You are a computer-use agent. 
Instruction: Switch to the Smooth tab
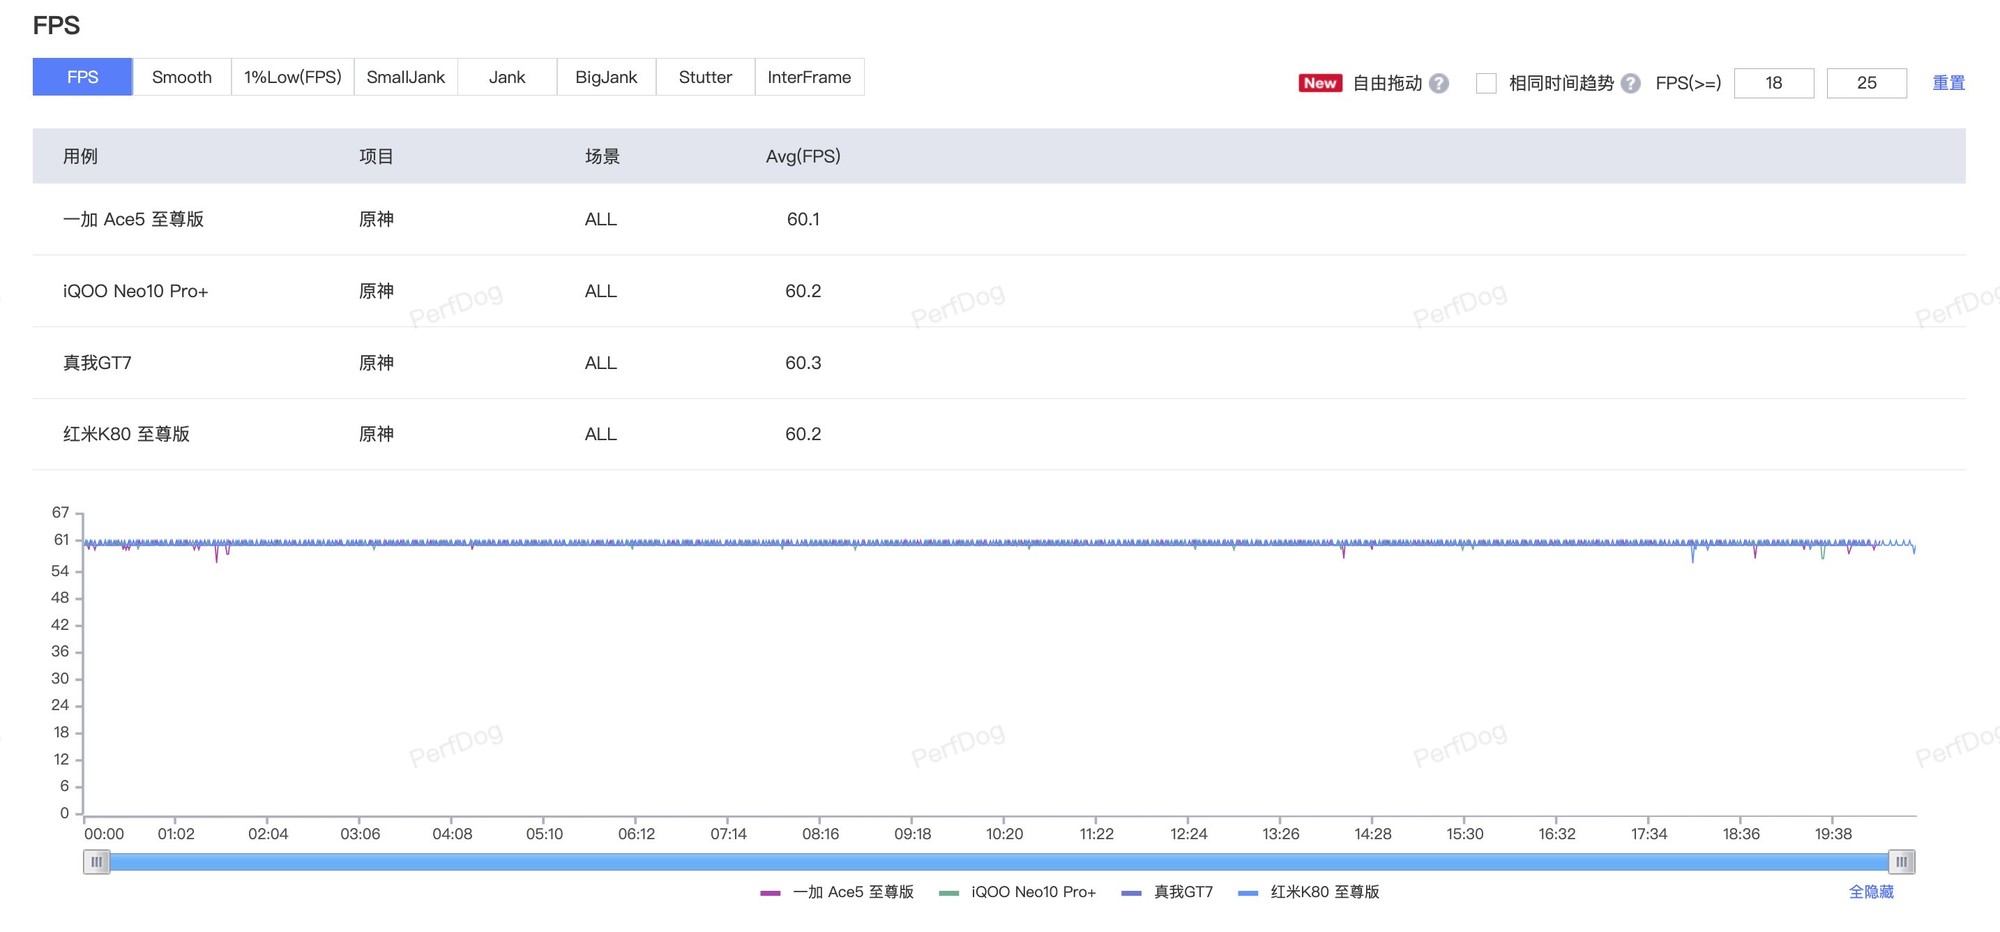click(181, 77)
